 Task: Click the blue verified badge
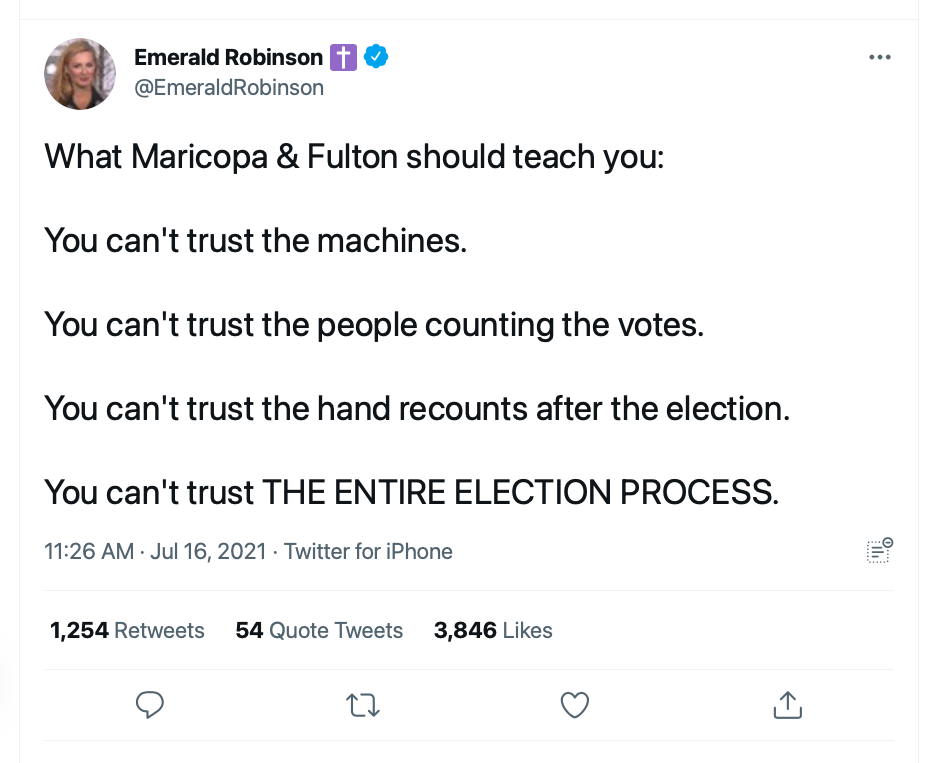click(375, 57)
